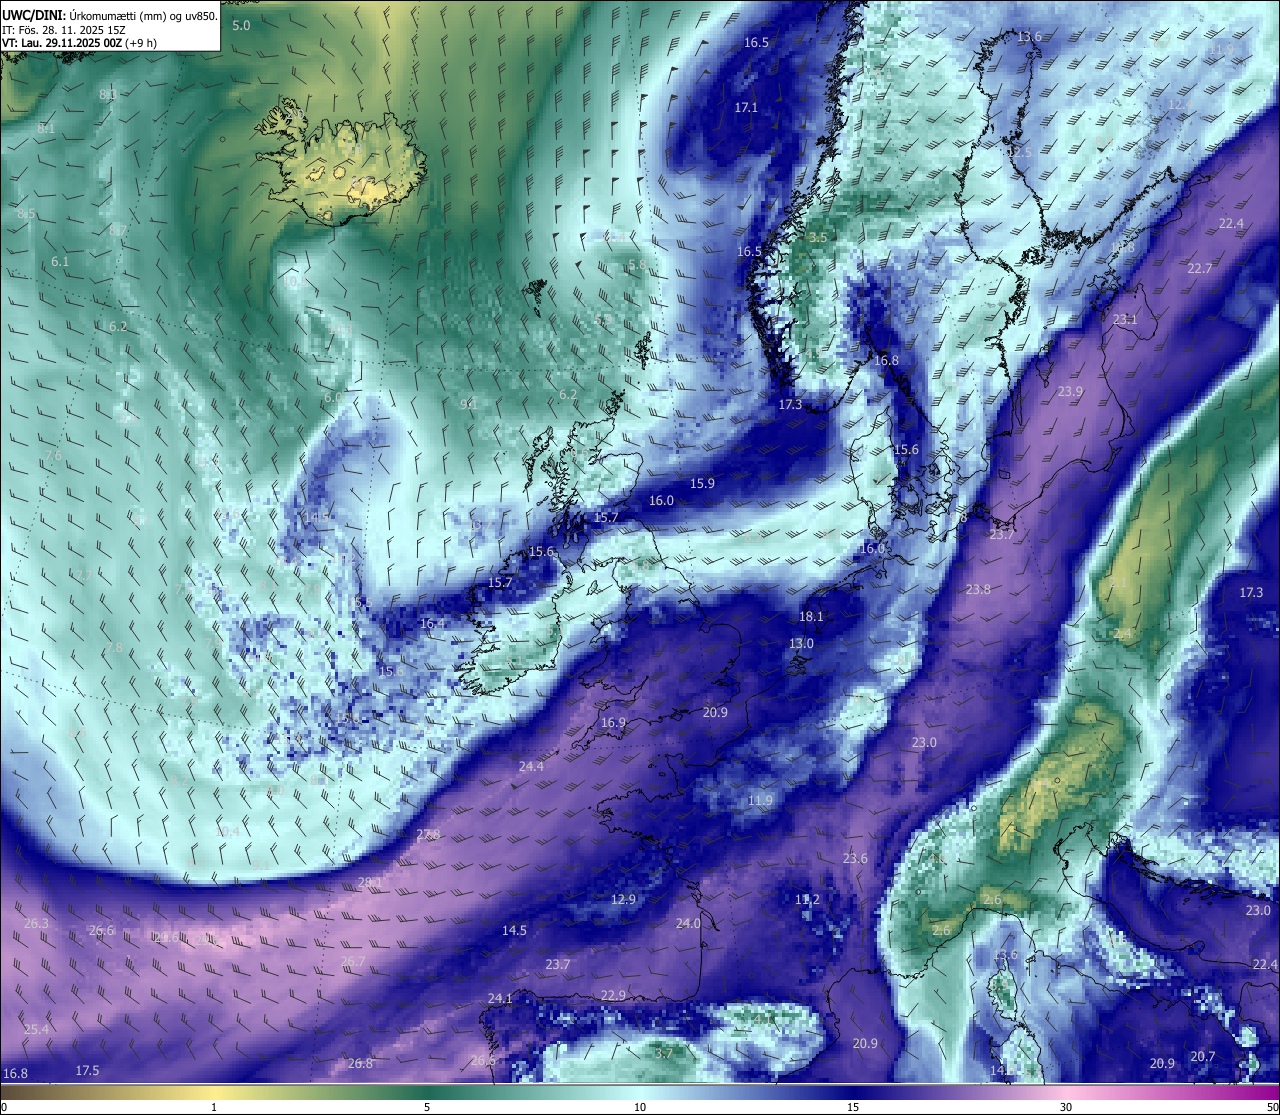Click the '17.1' precipitable water value

[x=746, y=107]
